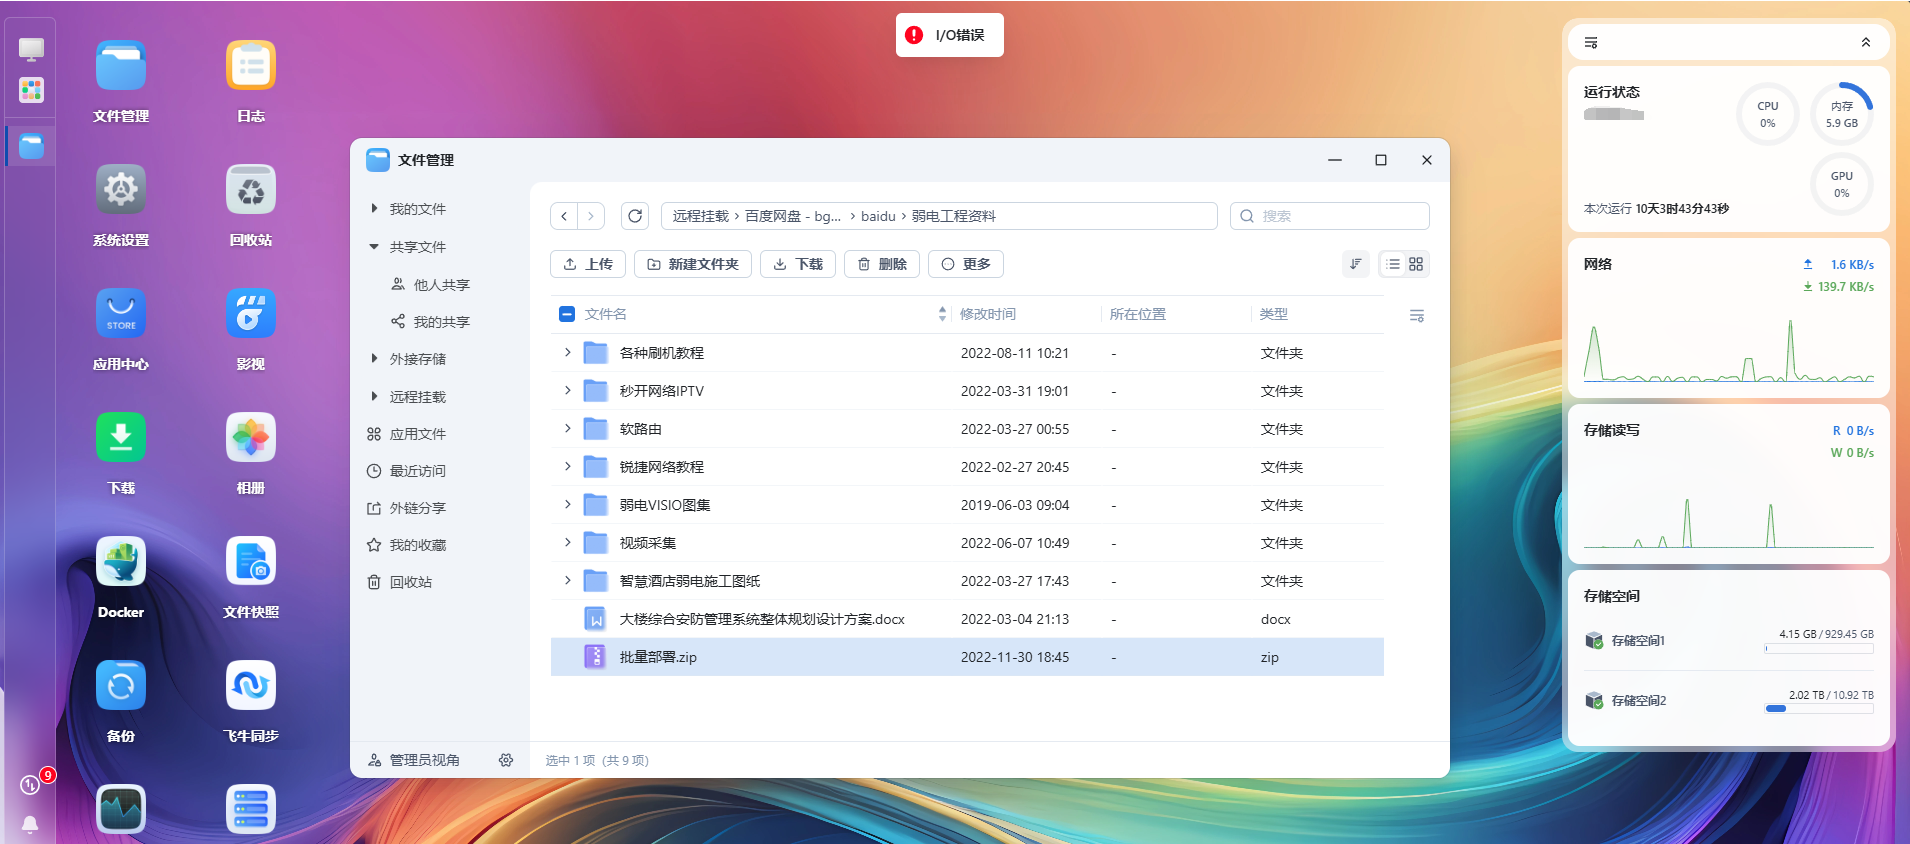Sort by 文件名 column arrows
1910x844 pixels.
point(942,314)
